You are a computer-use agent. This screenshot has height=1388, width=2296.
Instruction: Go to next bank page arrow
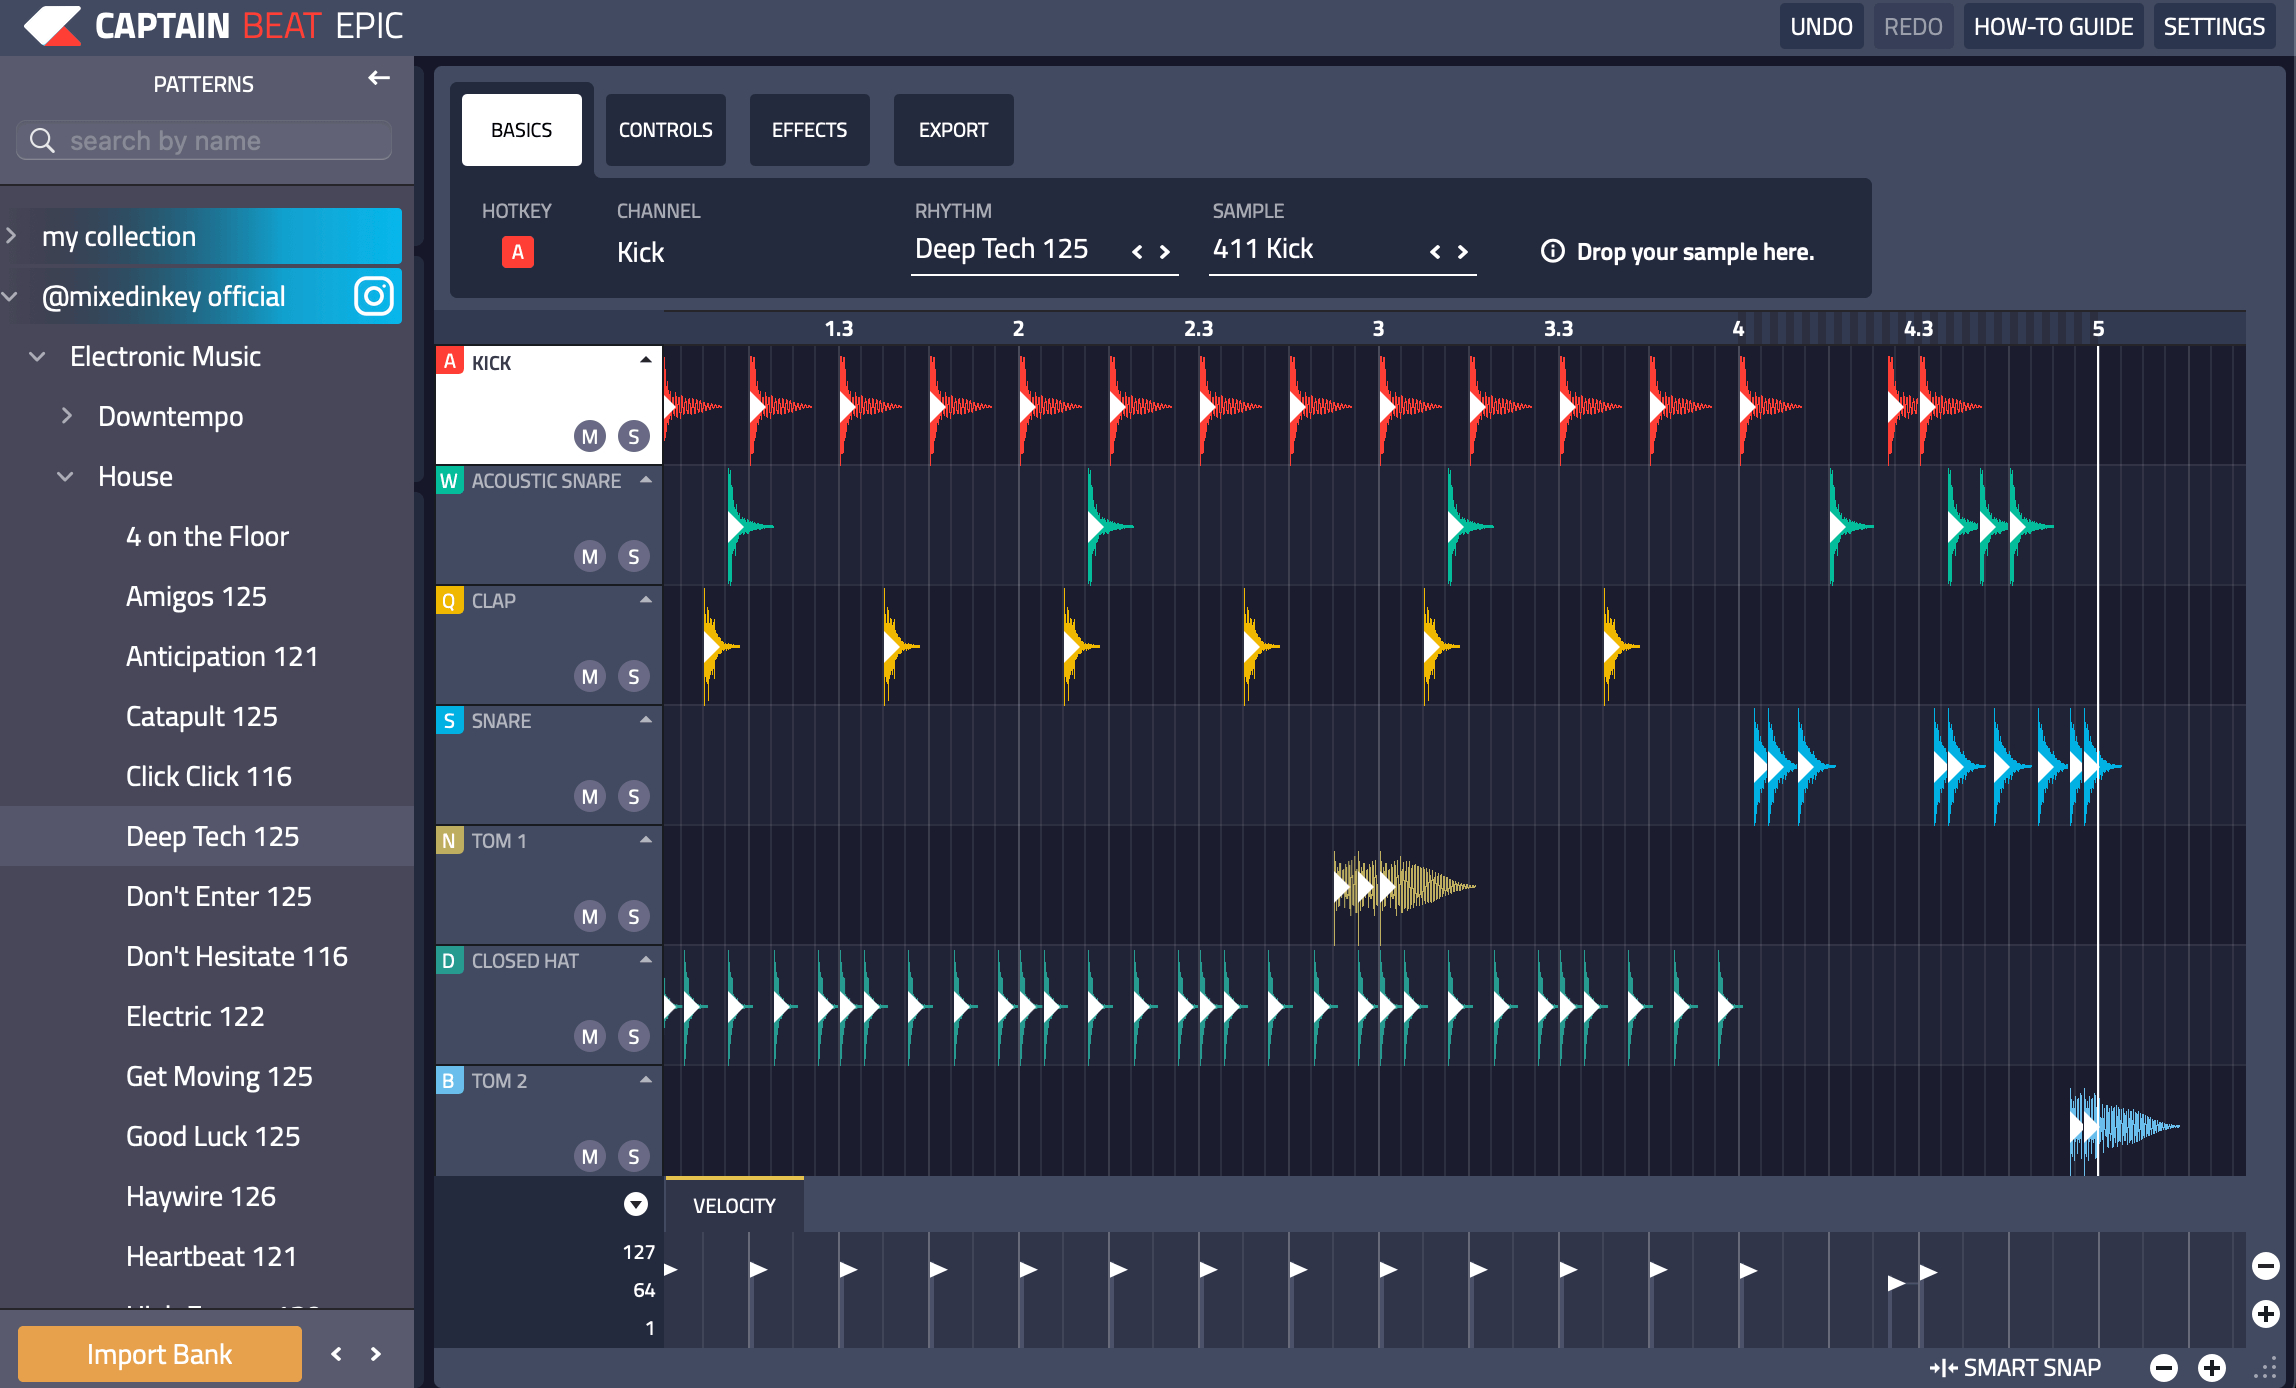376,1354
